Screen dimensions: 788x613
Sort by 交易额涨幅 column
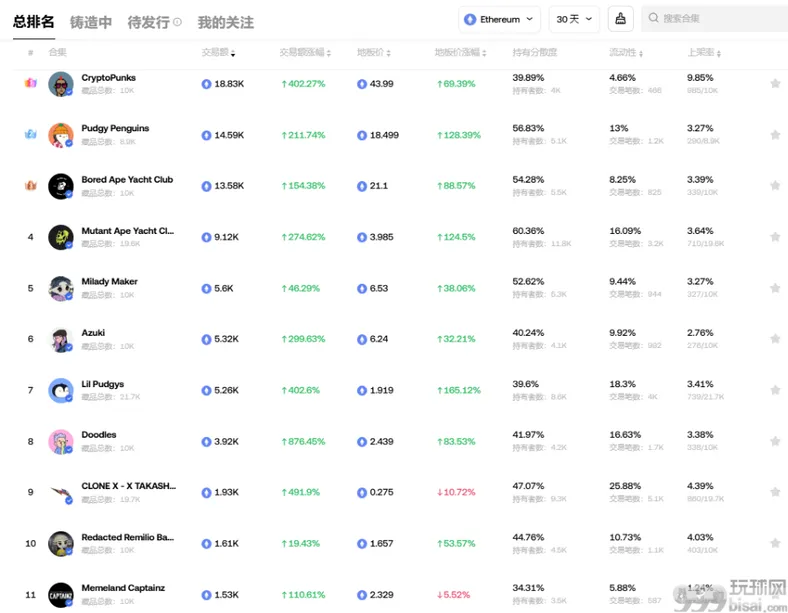[305, 52]
